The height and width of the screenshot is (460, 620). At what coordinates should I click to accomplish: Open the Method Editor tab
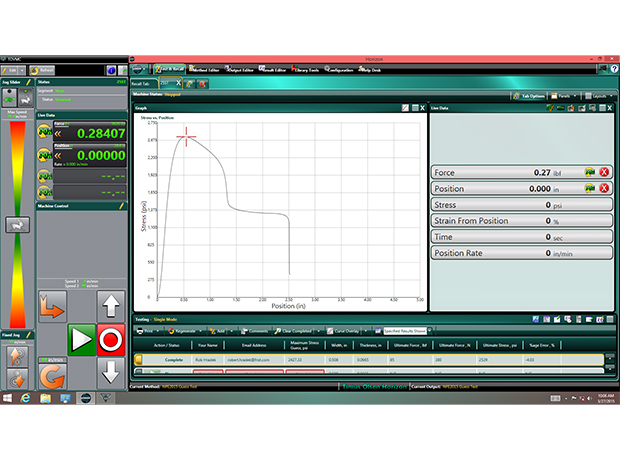tap(210, 69)
